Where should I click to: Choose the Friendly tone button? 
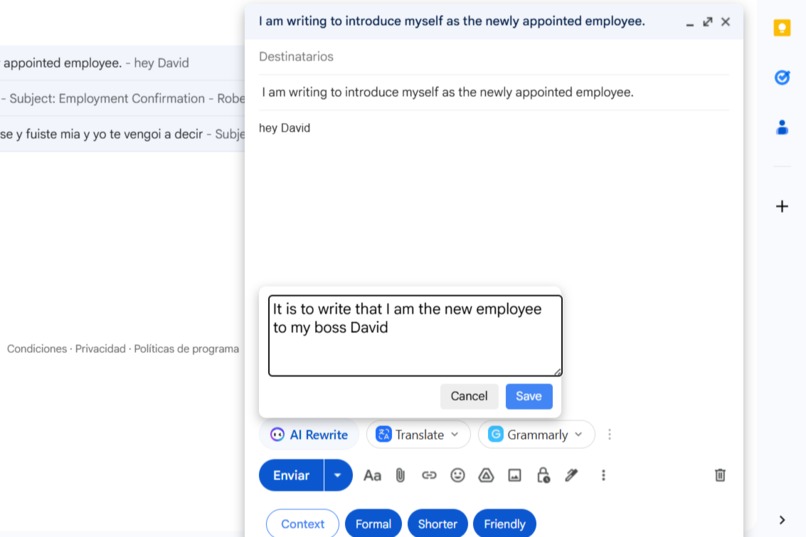click(x=504, y=524)
